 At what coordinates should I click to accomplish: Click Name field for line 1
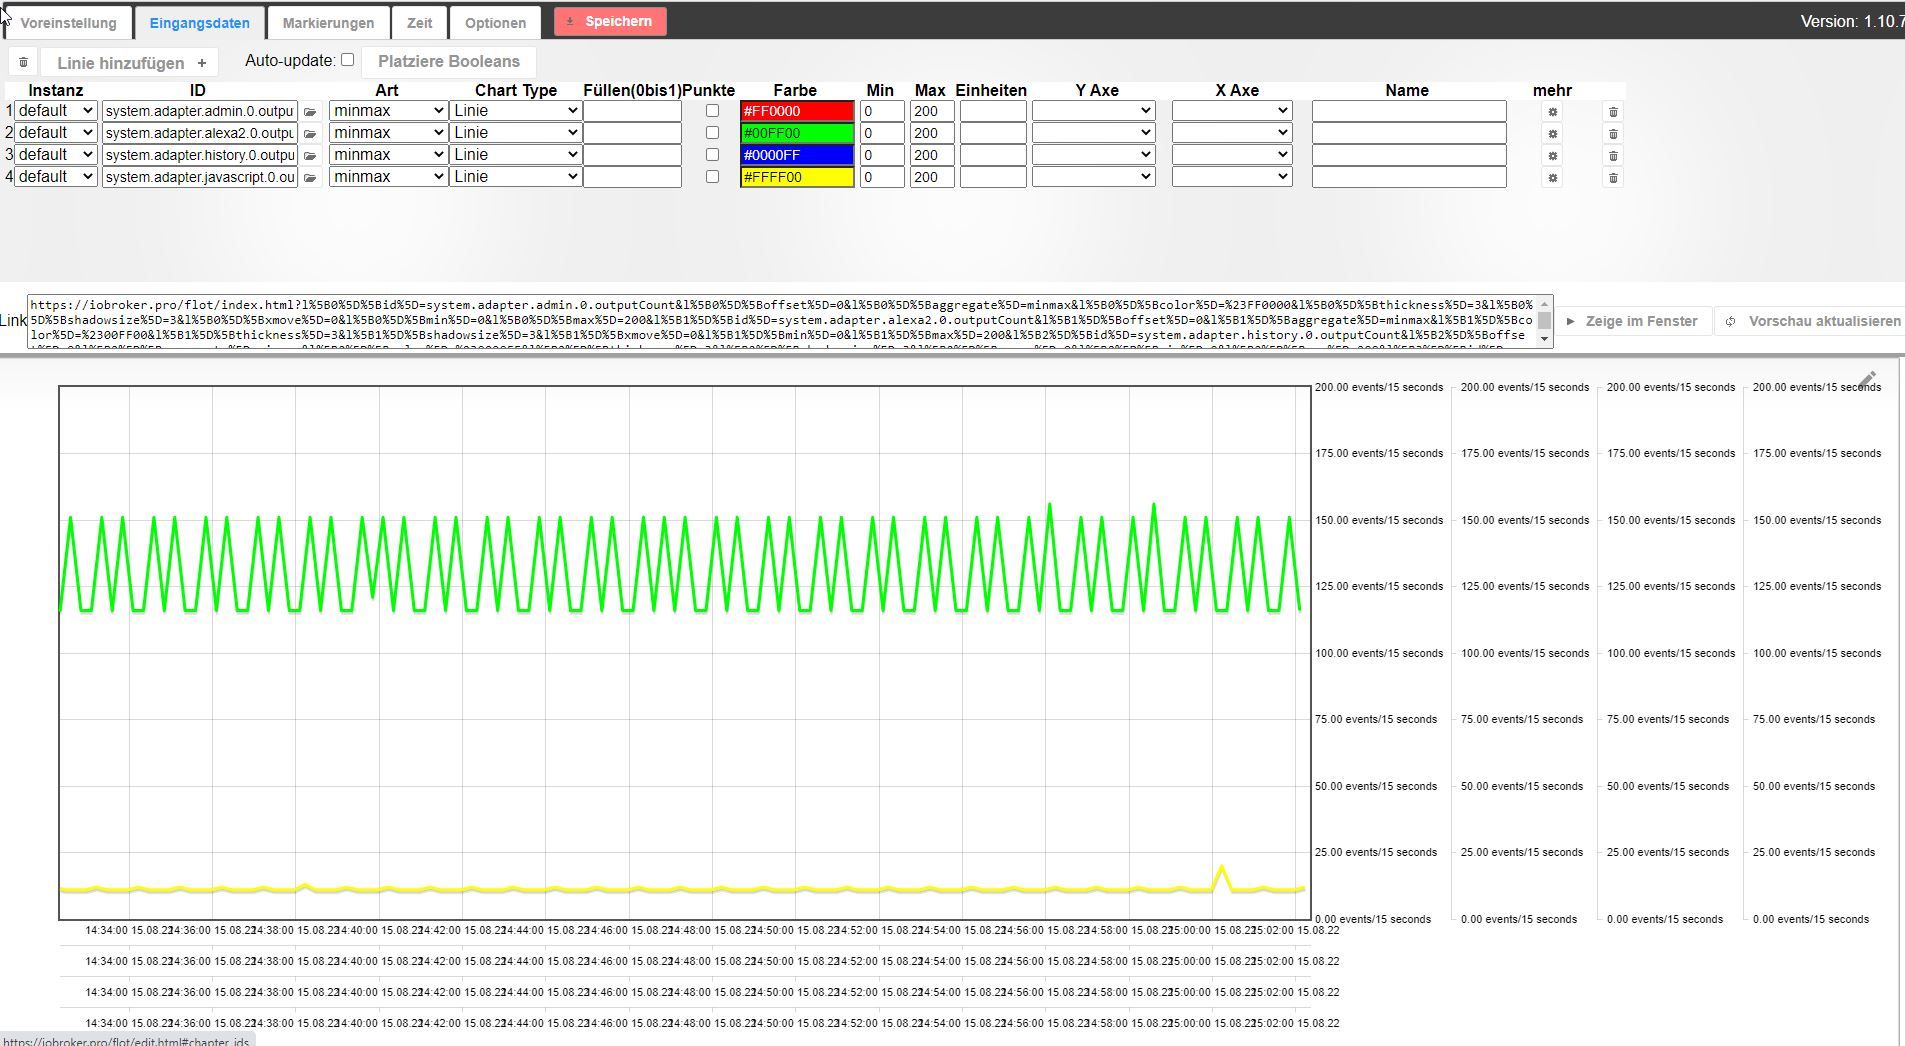point(1409,111)
